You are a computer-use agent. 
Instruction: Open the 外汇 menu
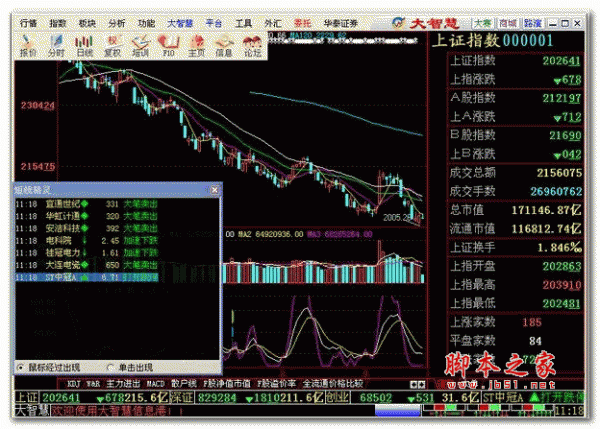coord(273,24)
